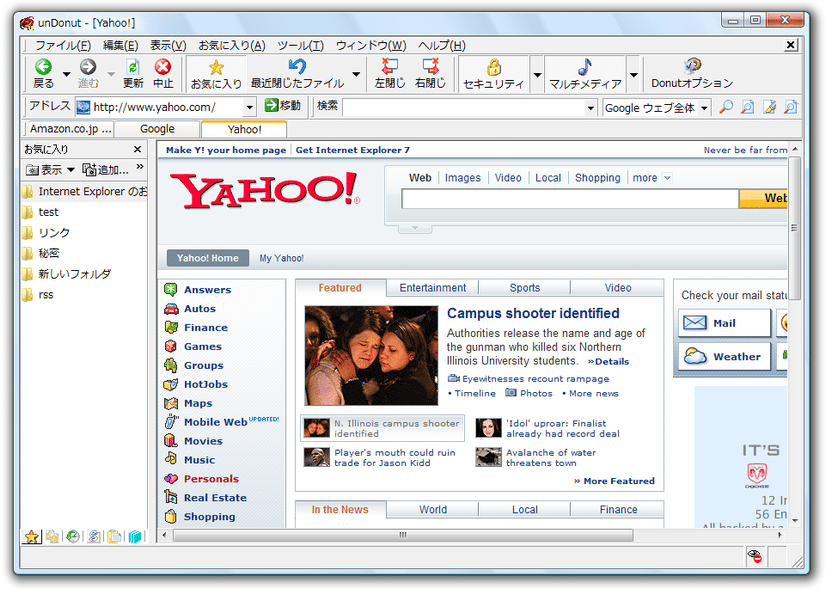Screen dimensions: 826x589
Task: Open the ウィンドウ(W) menu
Action: (371, 45)
